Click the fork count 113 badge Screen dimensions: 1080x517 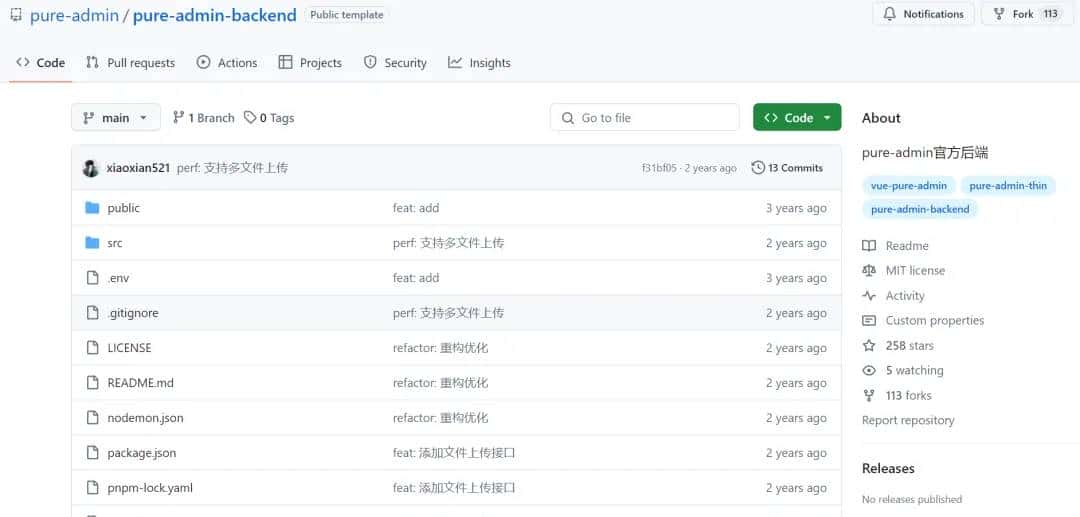click(x=1050, y=14)
